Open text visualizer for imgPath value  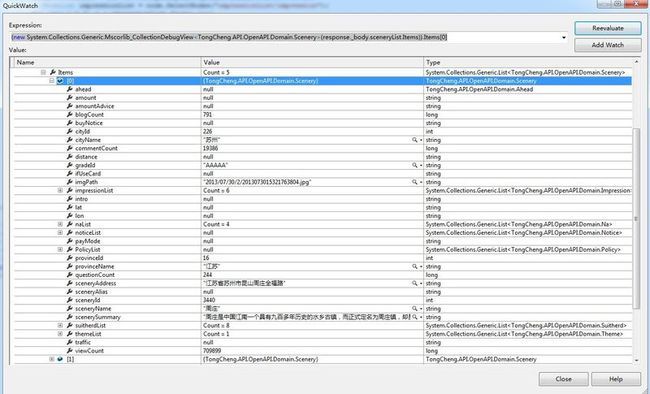[x=414, y=182]
